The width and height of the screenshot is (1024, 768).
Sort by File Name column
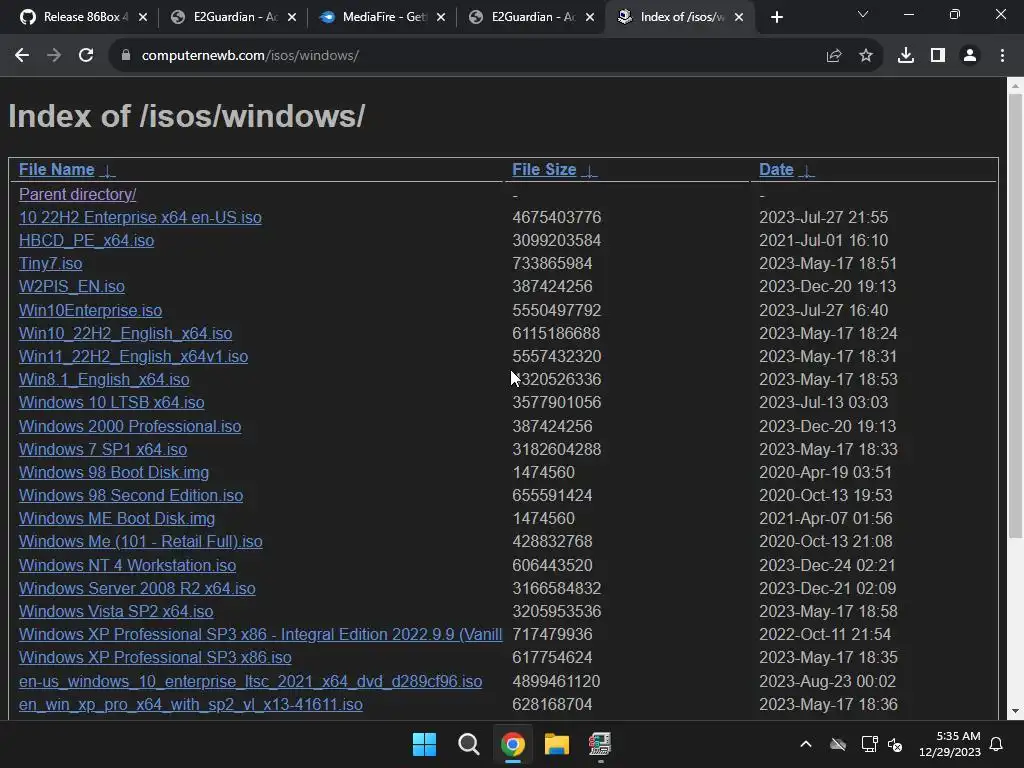pyautogui.click(x=56, y=170)
